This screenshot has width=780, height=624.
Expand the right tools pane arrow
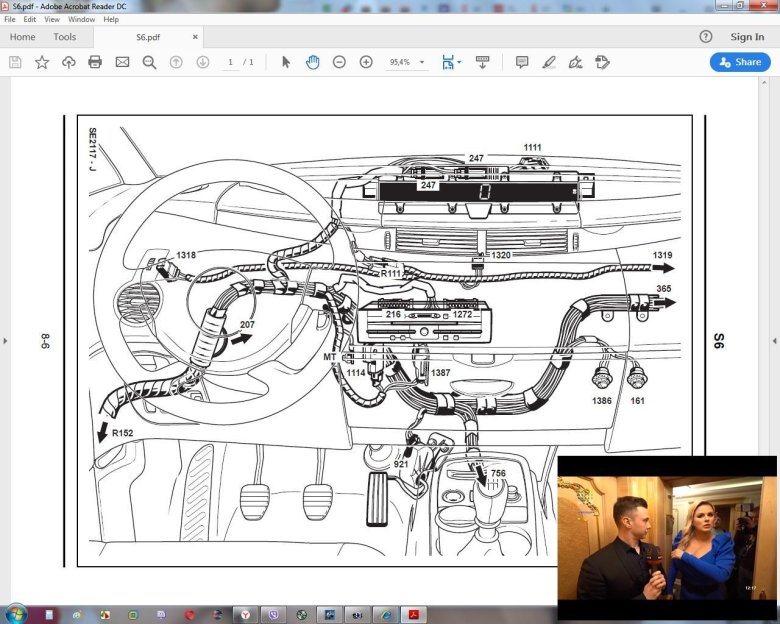click(774, 341)
